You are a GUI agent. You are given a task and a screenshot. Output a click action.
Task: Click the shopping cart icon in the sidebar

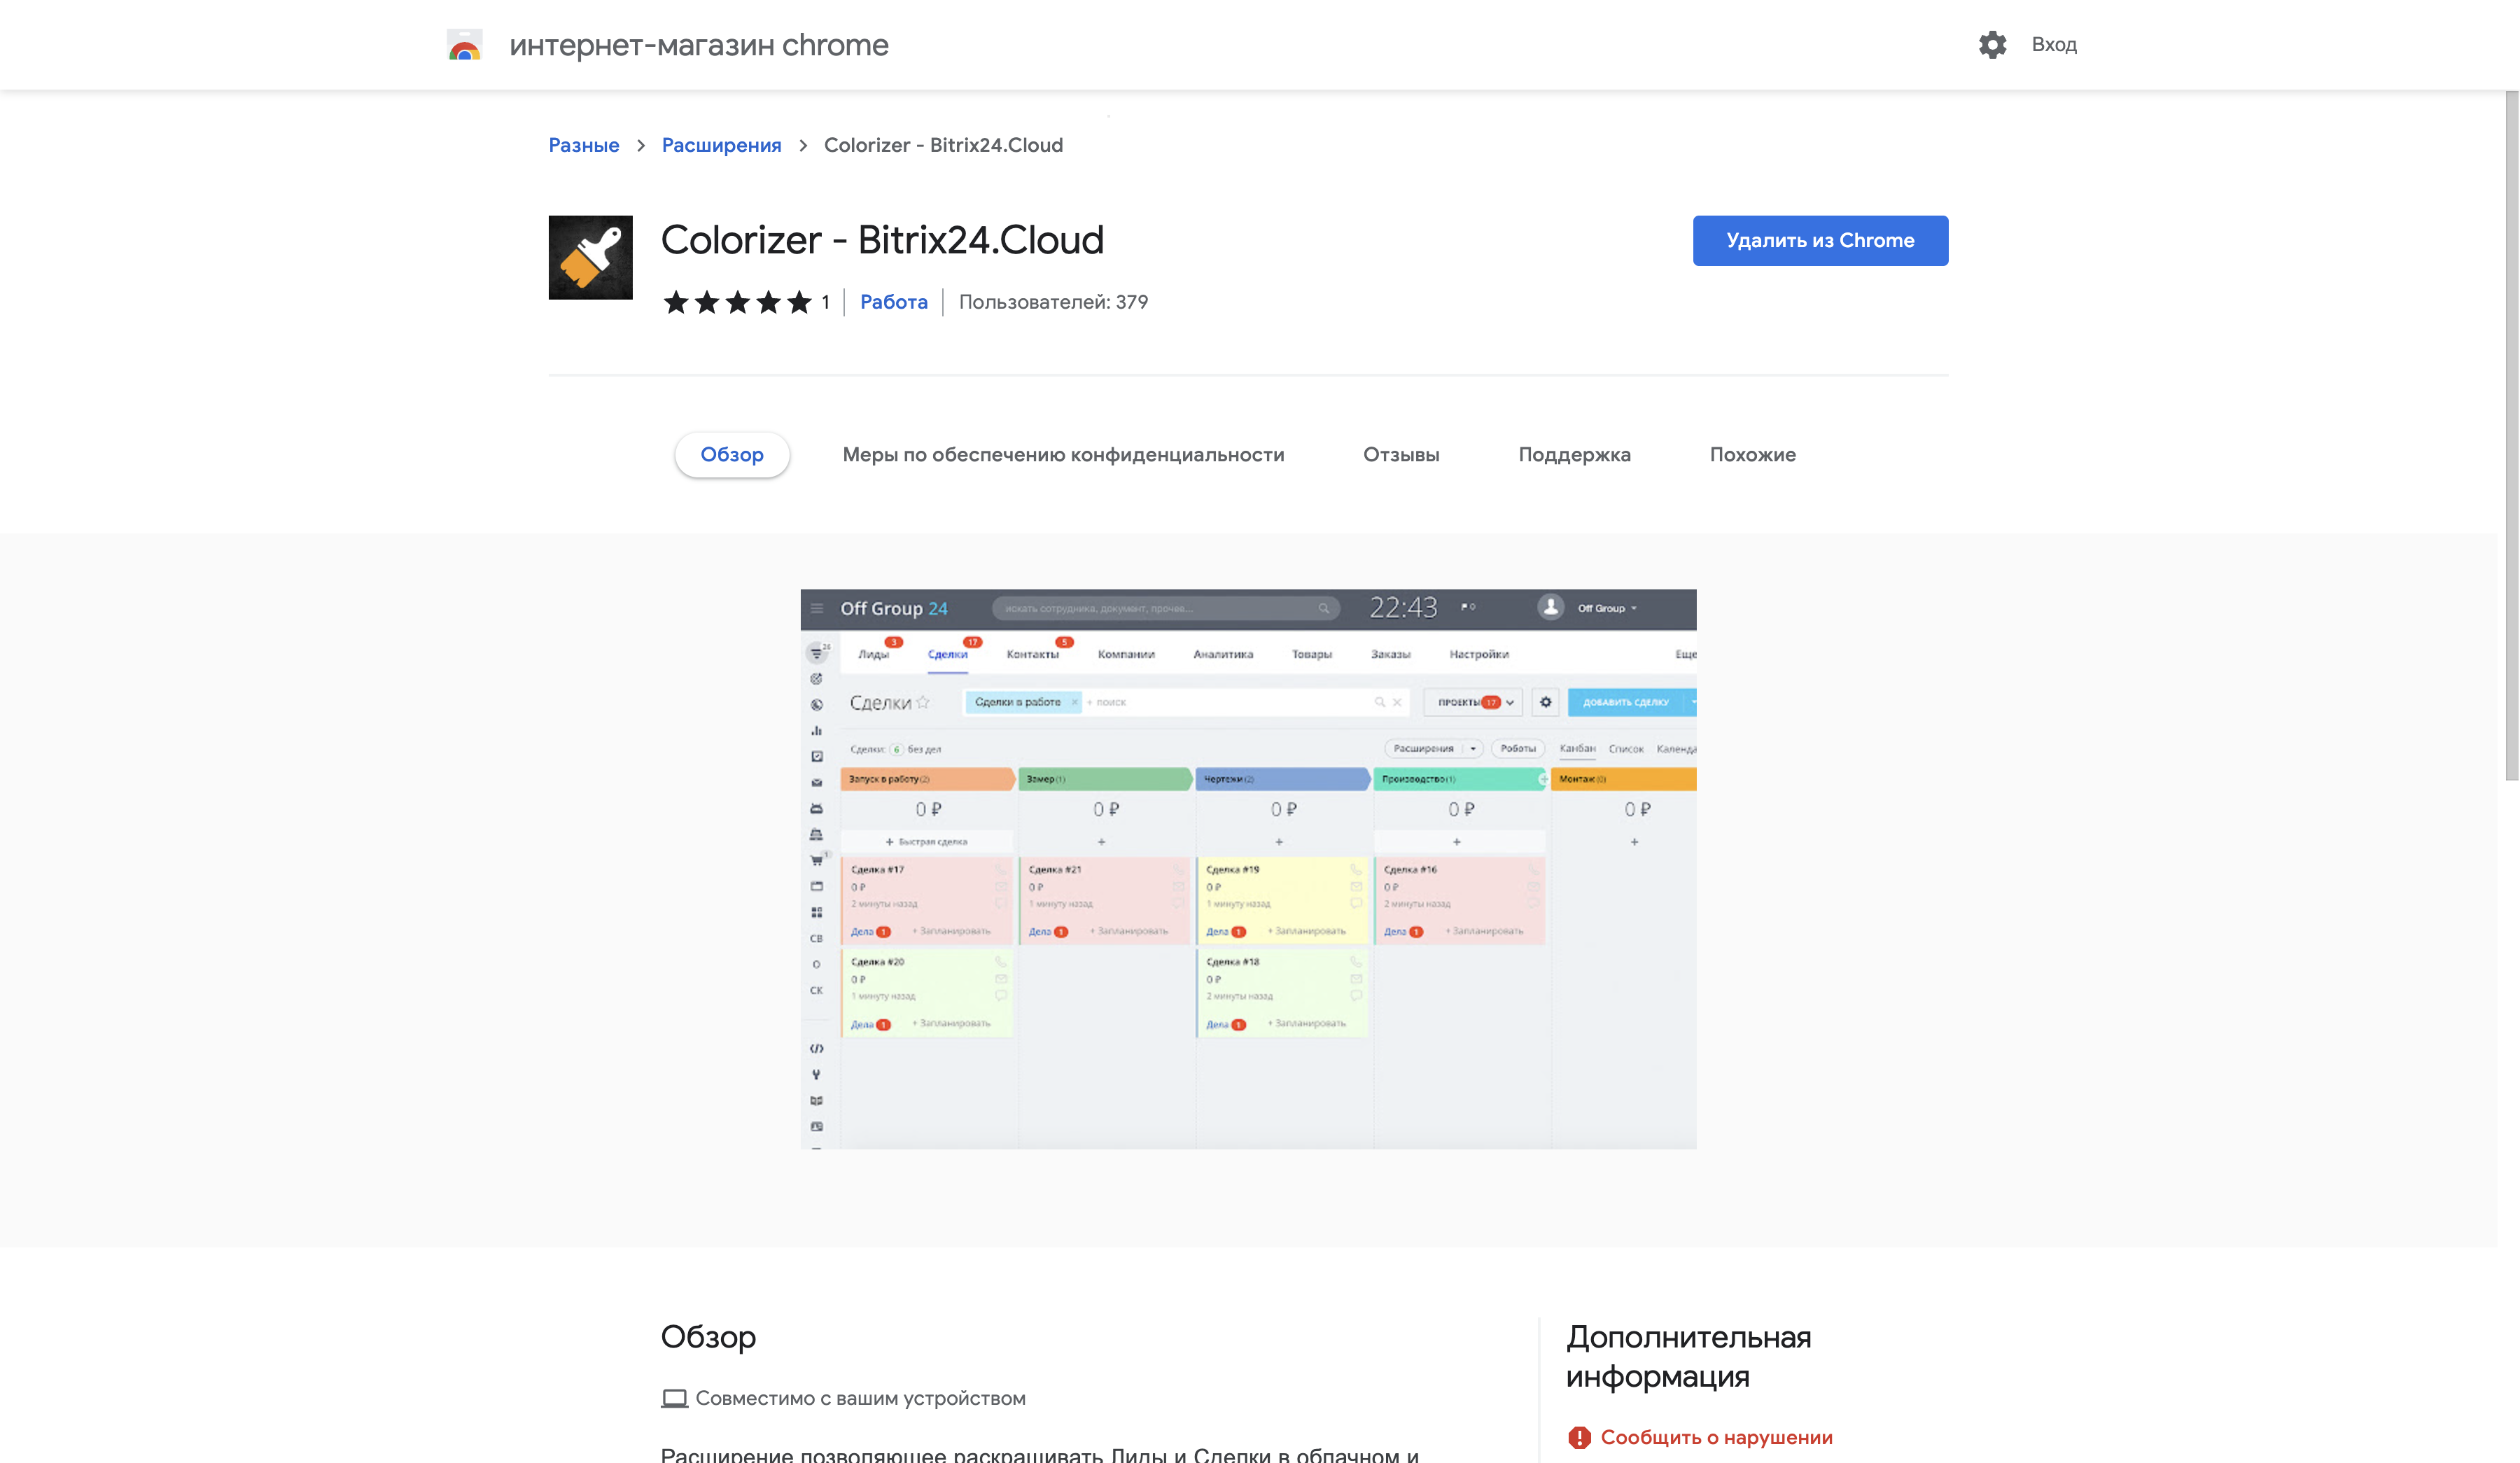pyautogui.click(x=817, y=859)
